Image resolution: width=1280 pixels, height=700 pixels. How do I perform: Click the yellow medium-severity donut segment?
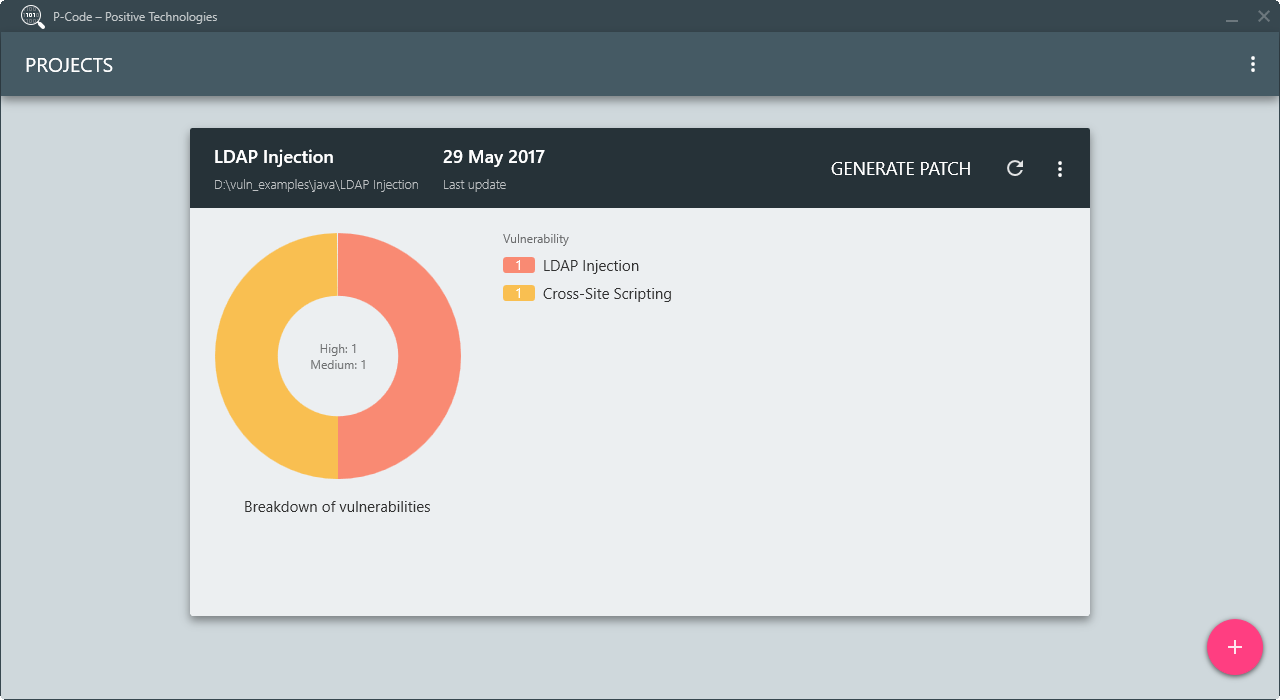click(x=247, y=356)
